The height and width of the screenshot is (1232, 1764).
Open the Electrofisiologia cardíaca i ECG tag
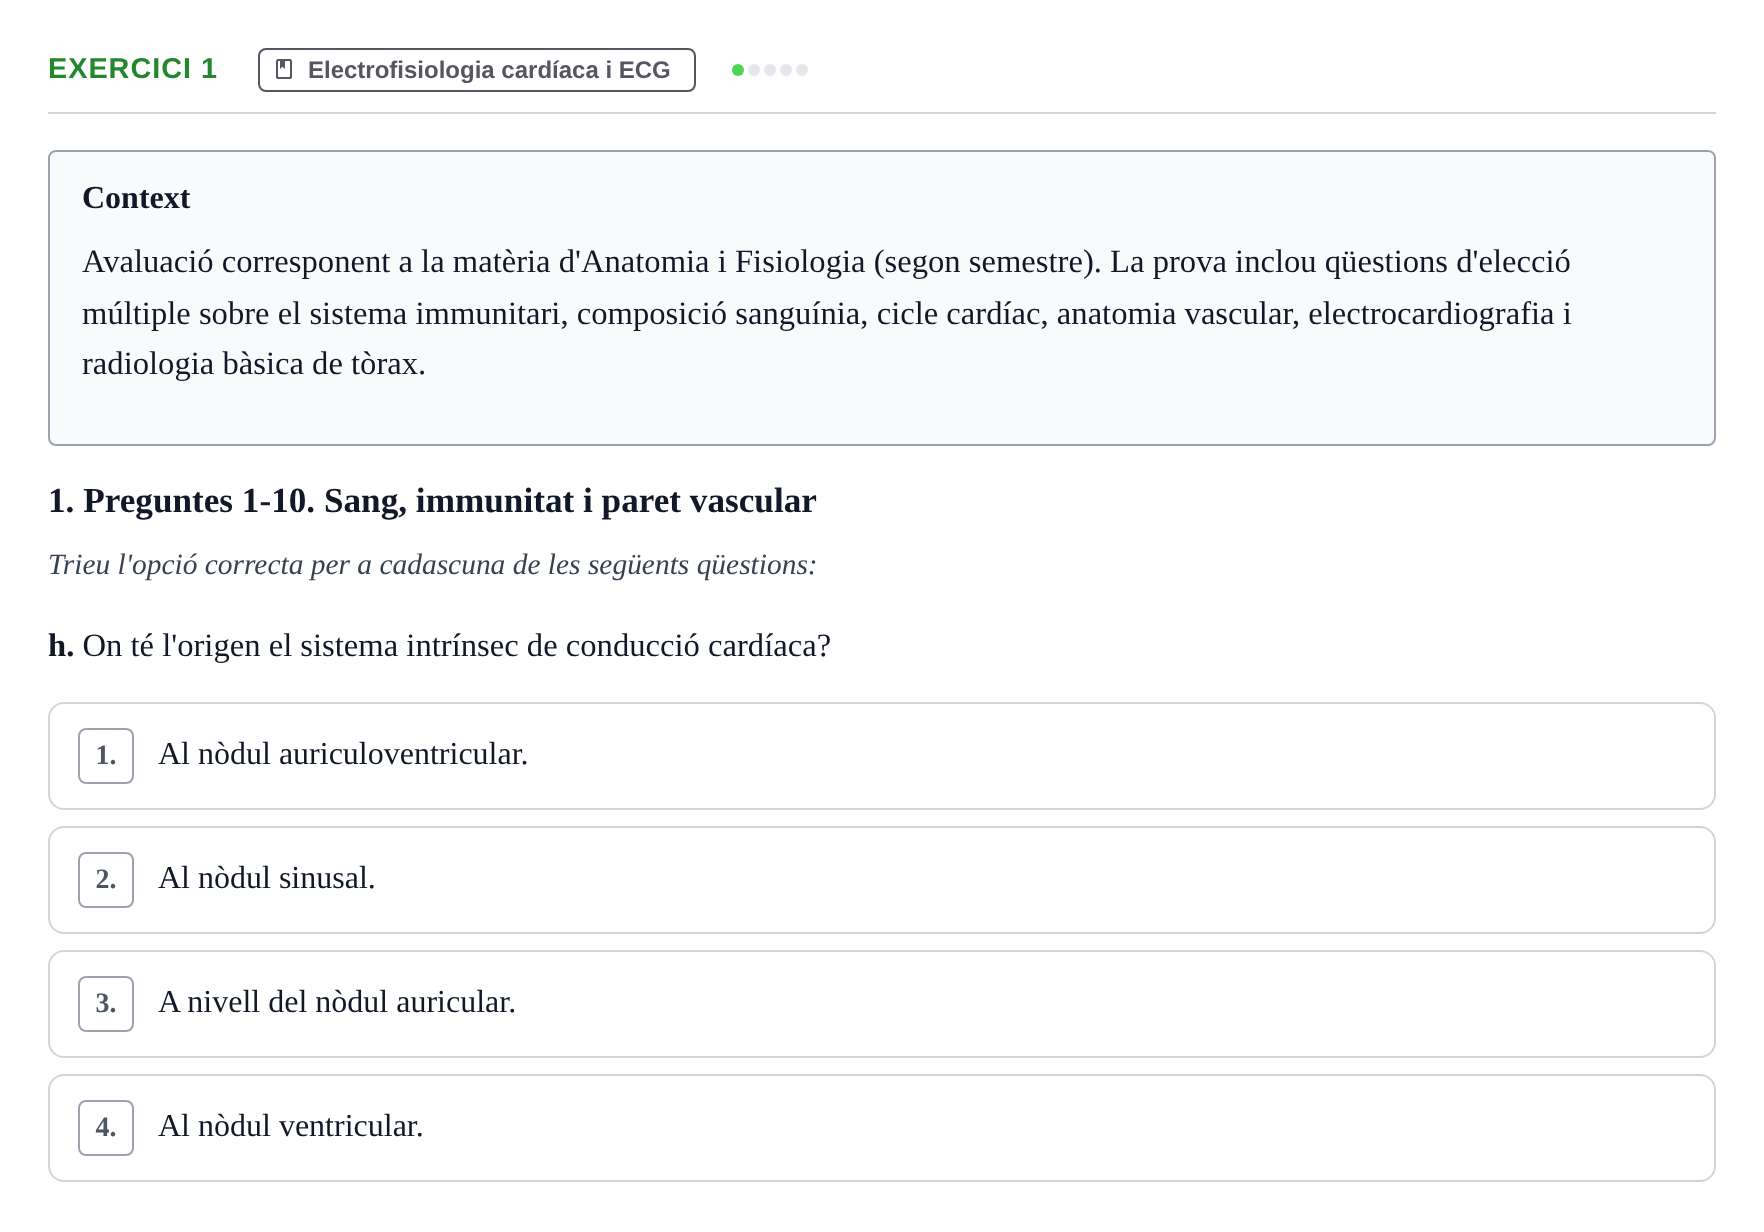(x=477, y=70)
